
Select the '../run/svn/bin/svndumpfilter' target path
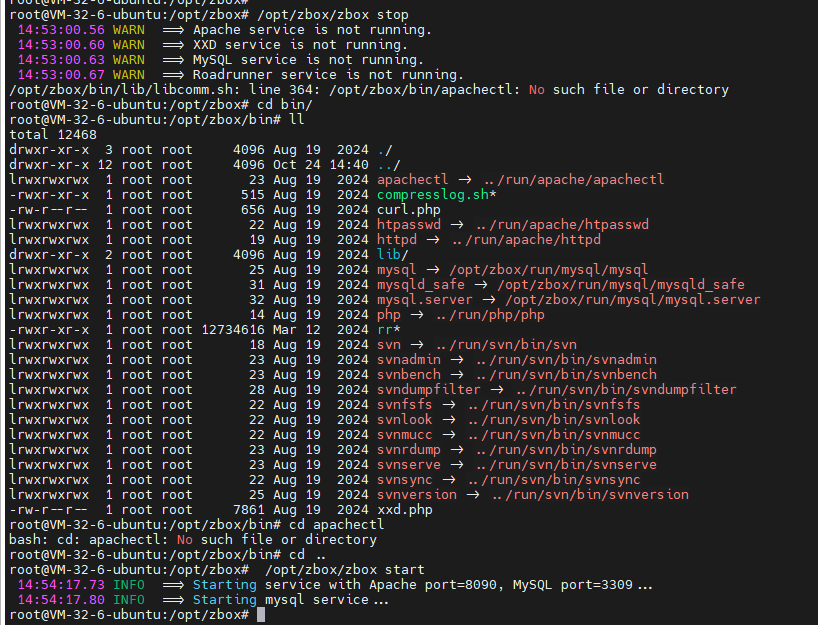click(x=626, y=390)
